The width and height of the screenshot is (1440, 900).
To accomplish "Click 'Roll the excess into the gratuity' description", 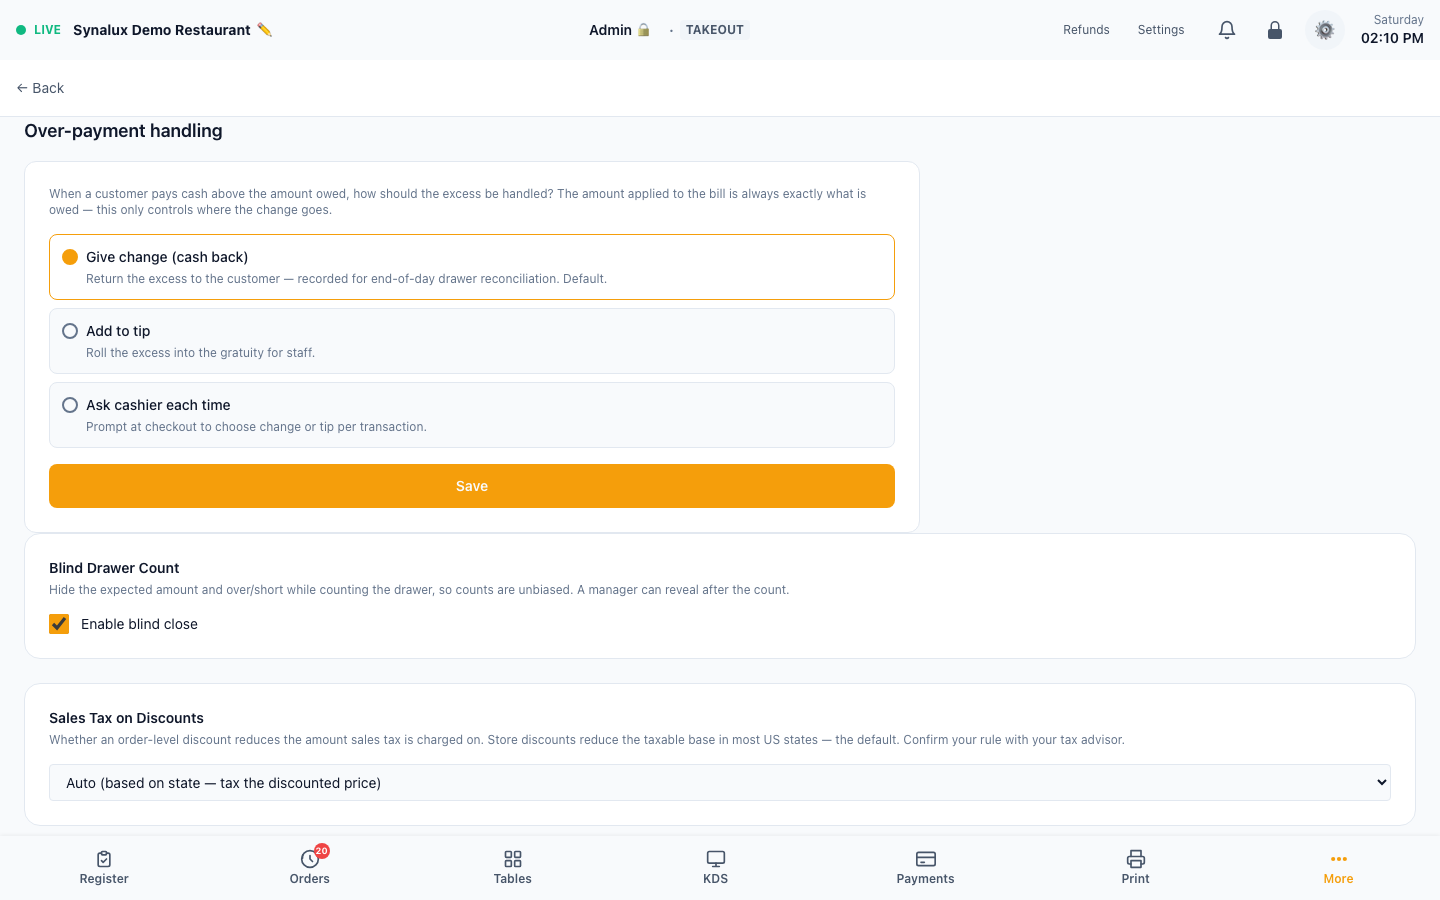I will 200,353.
